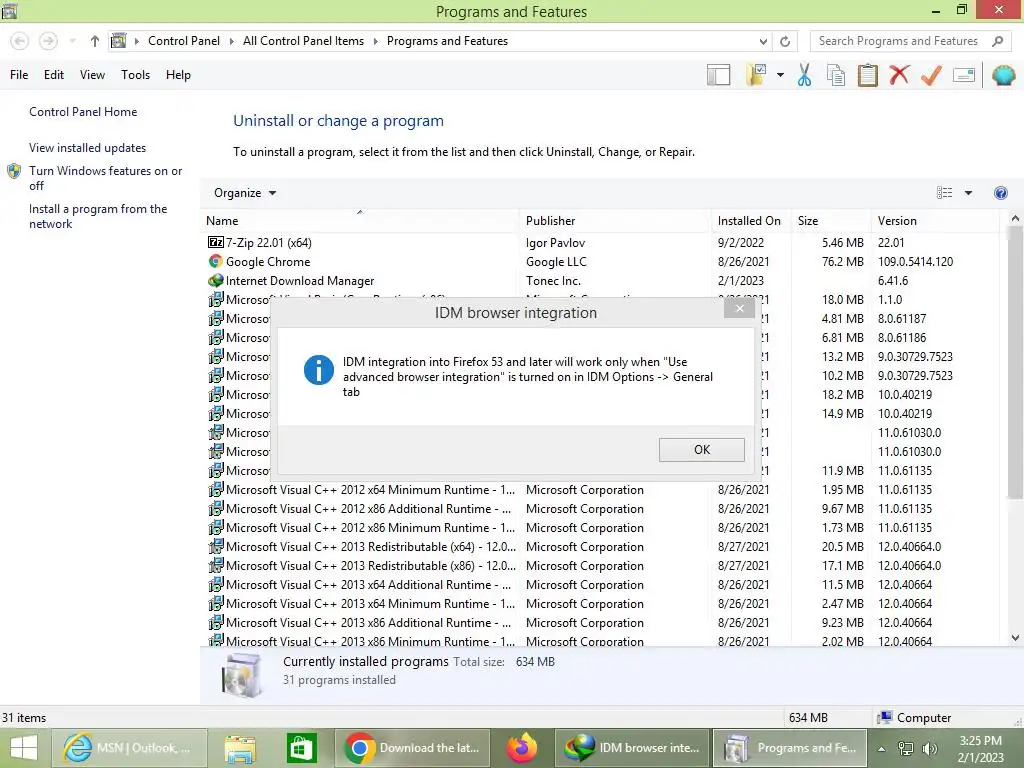Sort list by Name column header
Image resolution: width=1024 pixels, height=768 pixels.
click(359, 221)
